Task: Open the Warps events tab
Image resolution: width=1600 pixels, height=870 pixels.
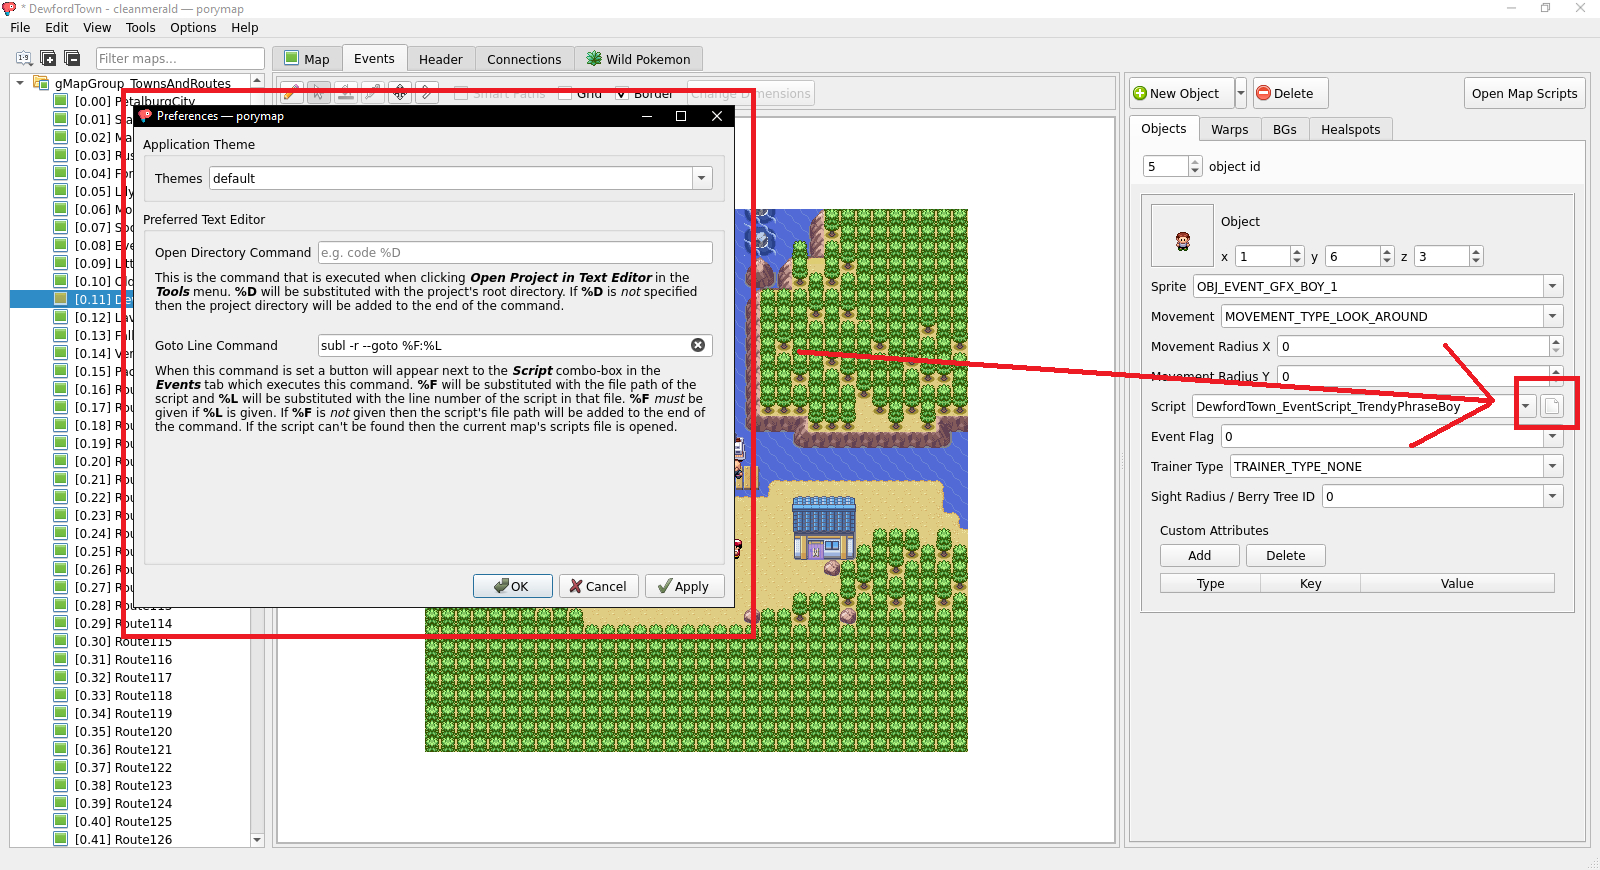Action: click(x=1229, y=129)
